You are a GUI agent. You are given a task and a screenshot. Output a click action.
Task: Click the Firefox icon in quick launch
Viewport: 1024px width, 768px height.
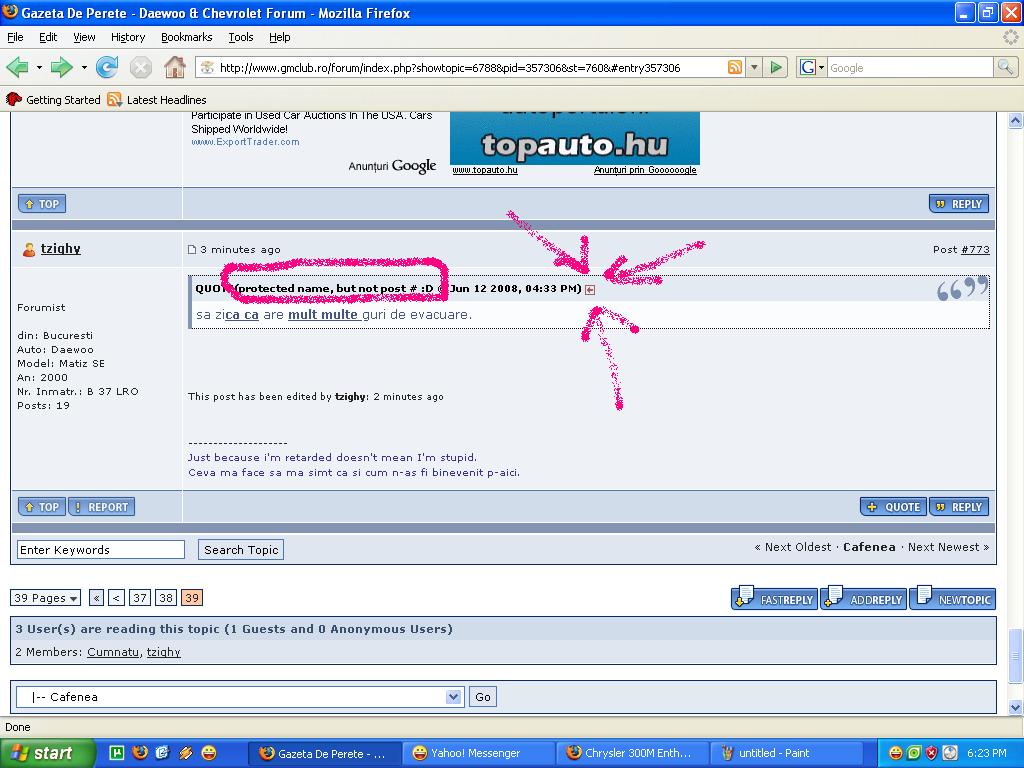point(140,753)
